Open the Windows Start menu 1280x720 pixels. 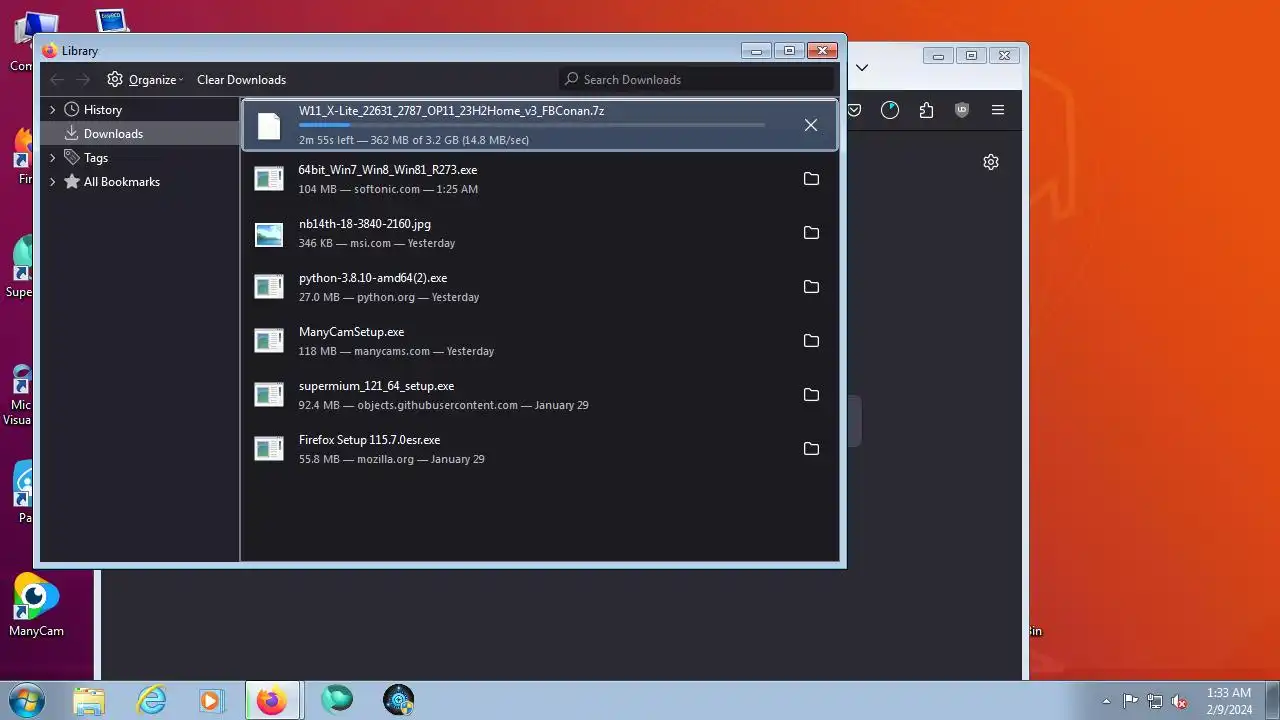click(27, 700)
